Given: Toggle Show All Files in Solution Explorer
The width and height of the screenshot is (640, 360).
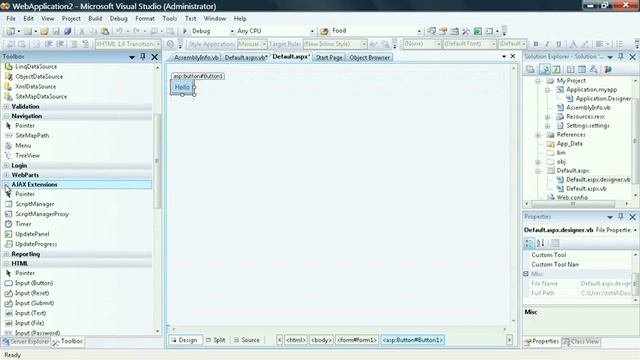Looking at the screenshot, I should point(545,69).
